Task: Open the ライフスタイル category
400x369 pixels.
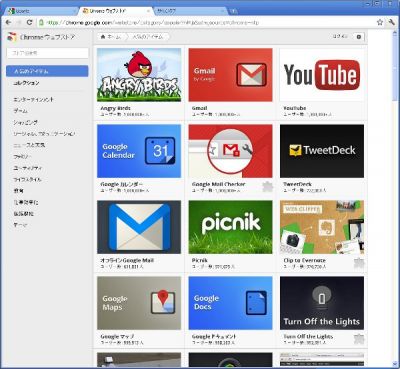Action: (x=27, y=179)
